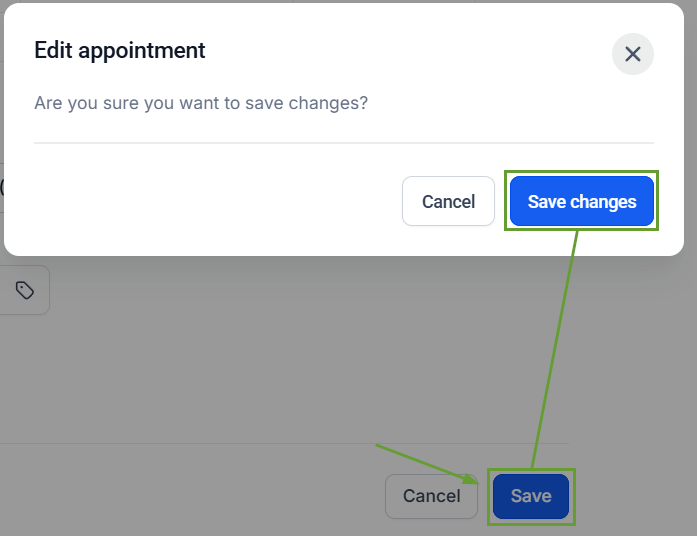Screen dimensions: 697x536
Task: Close the Edit appointment dialog with X
Action: (x=633, y=54)
